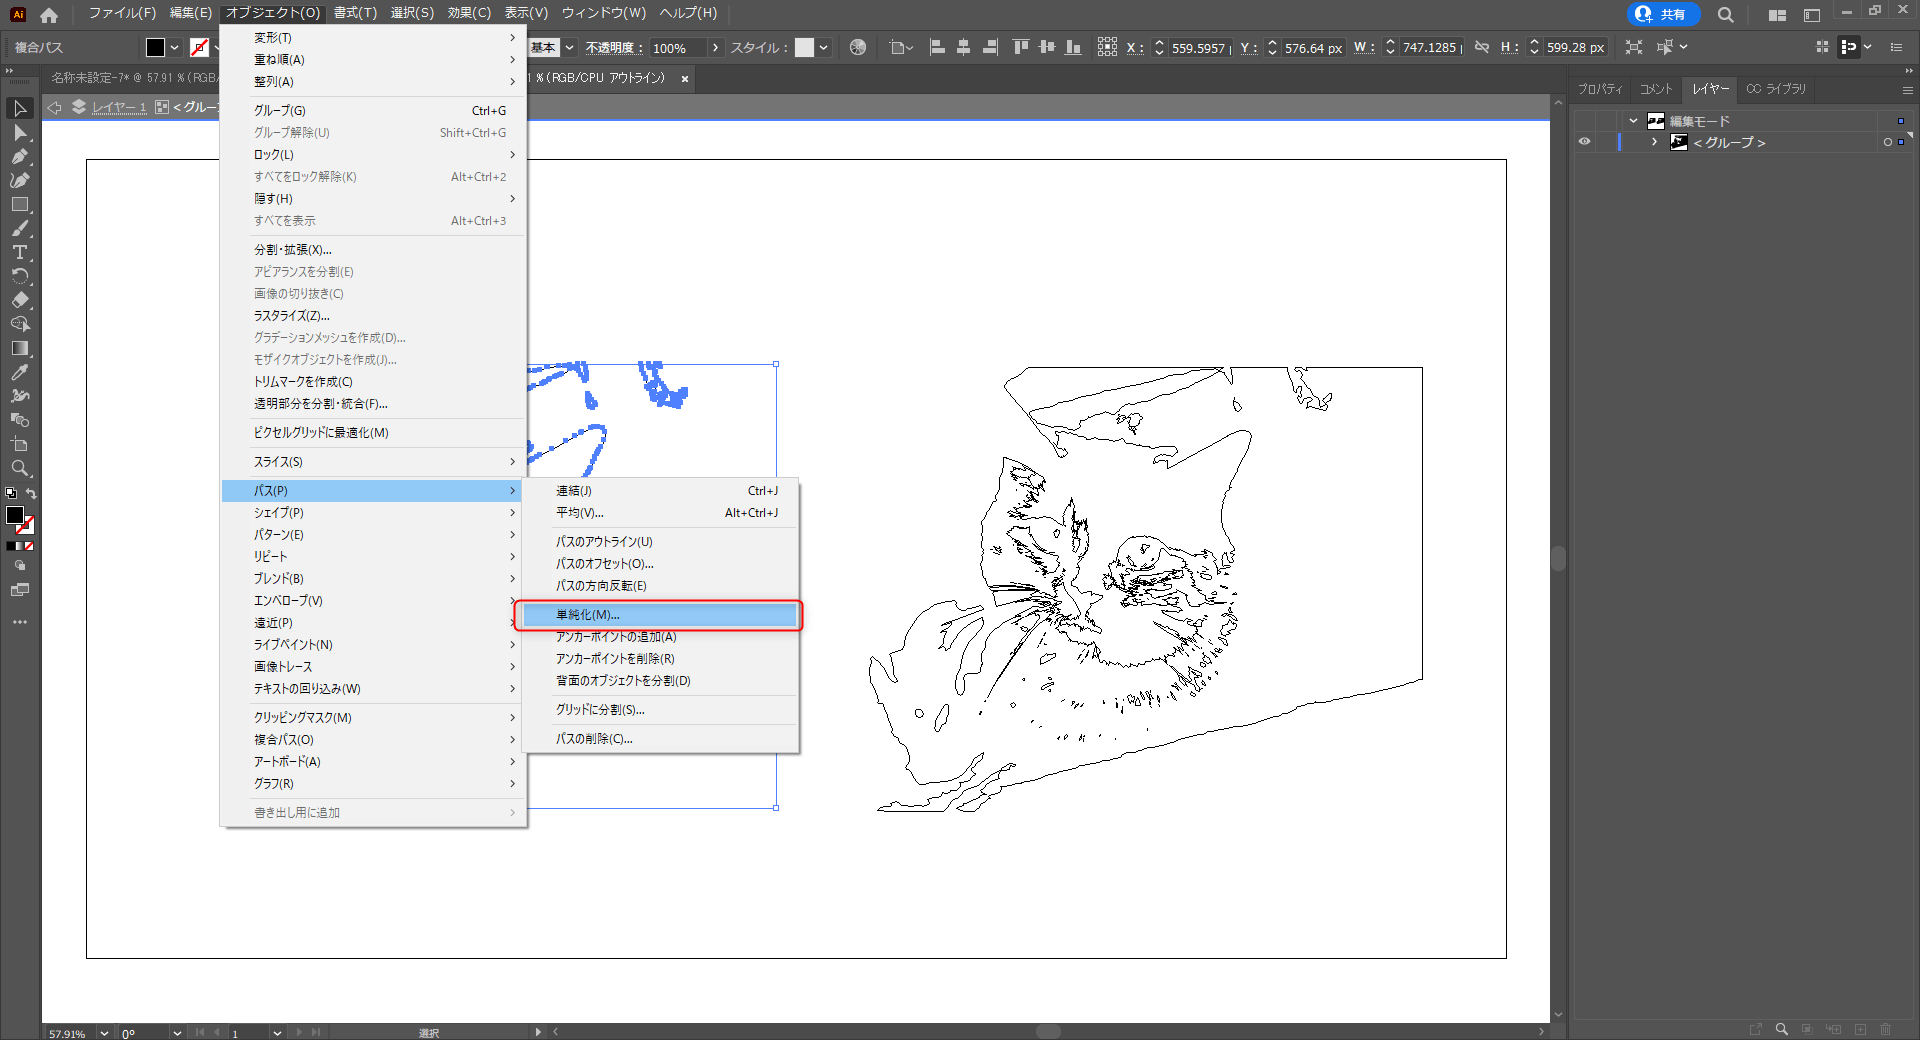The image size is (1920, 1040).
Task: Select the Artboard tool
Action: [20, 444]
